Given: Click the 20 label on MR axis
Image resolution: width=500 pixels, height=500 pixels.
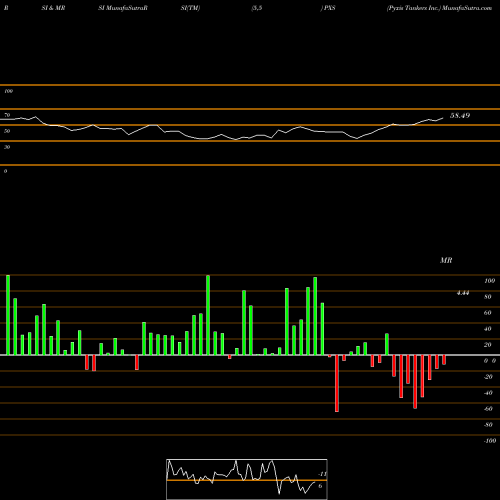Looking at the screenshot, I should pos(488,345).
